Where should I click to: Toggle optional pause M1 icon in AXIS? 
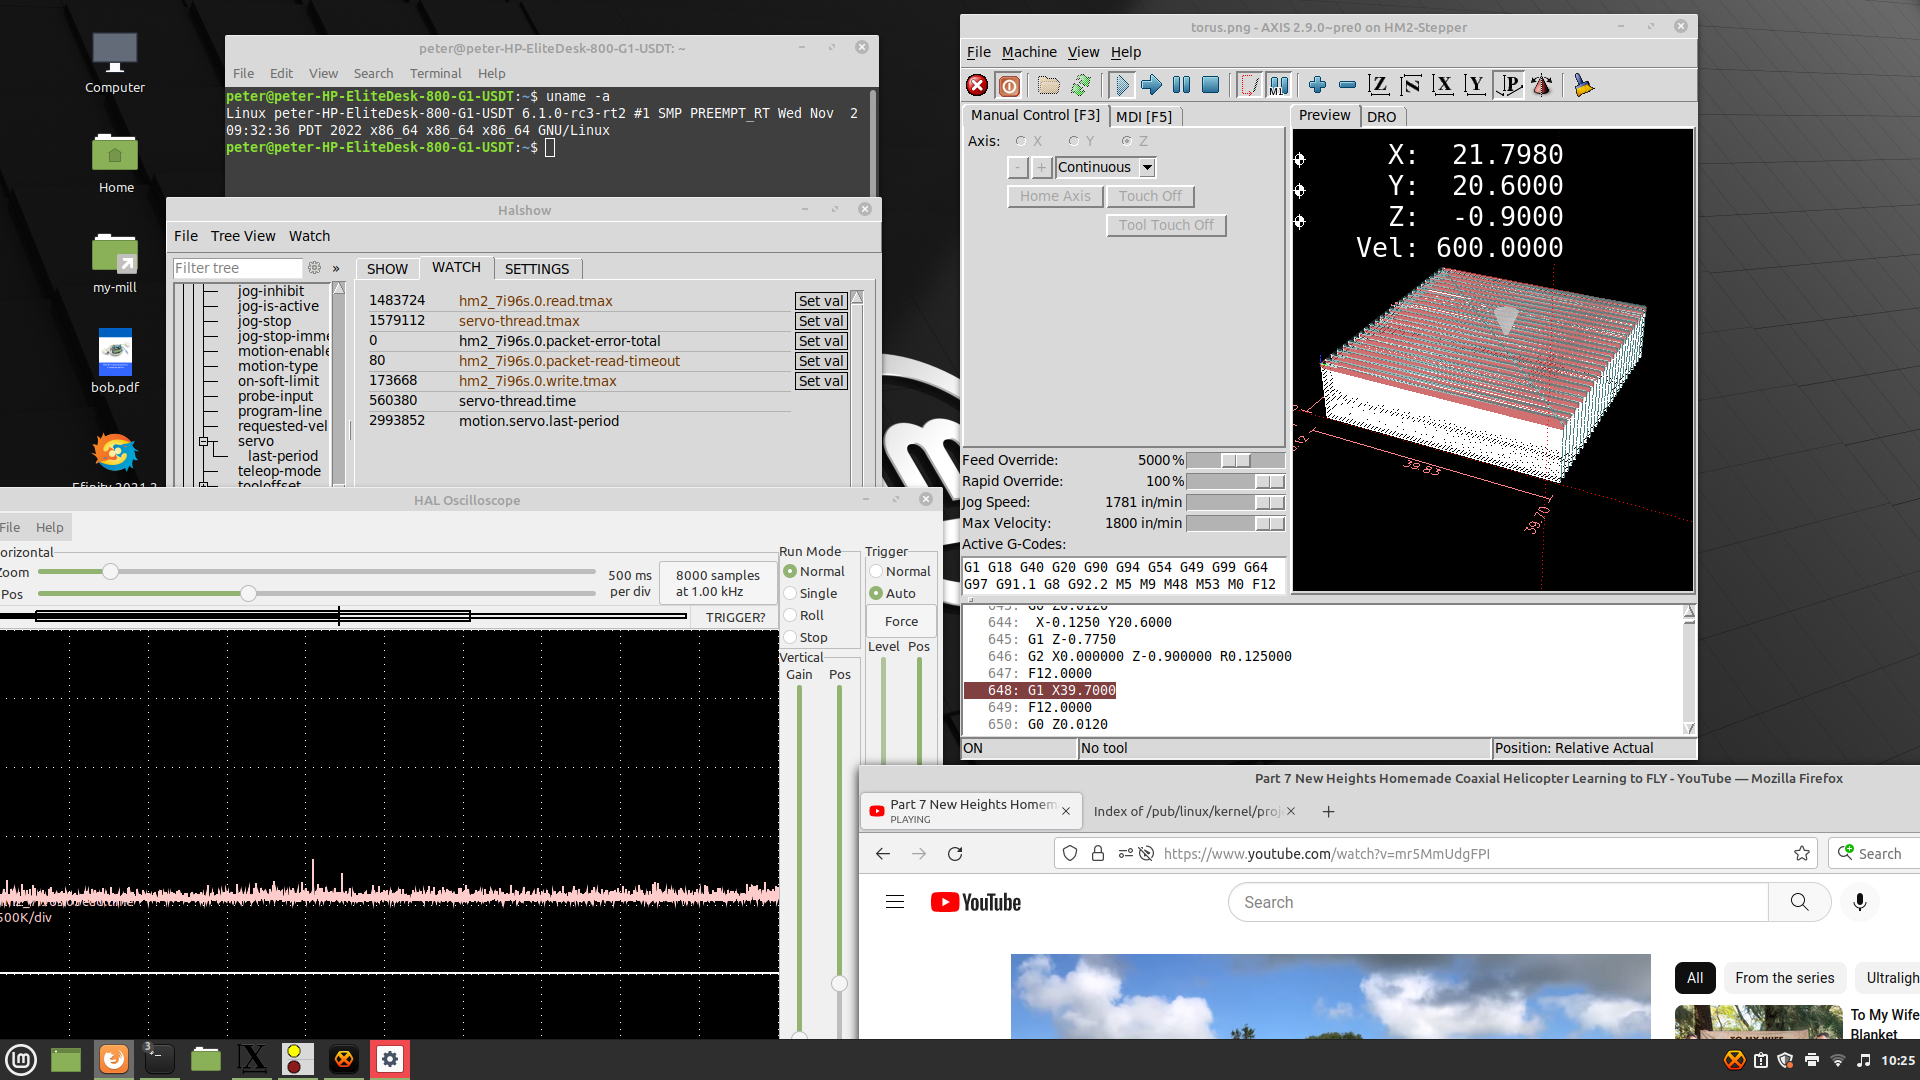point(1279,86)
